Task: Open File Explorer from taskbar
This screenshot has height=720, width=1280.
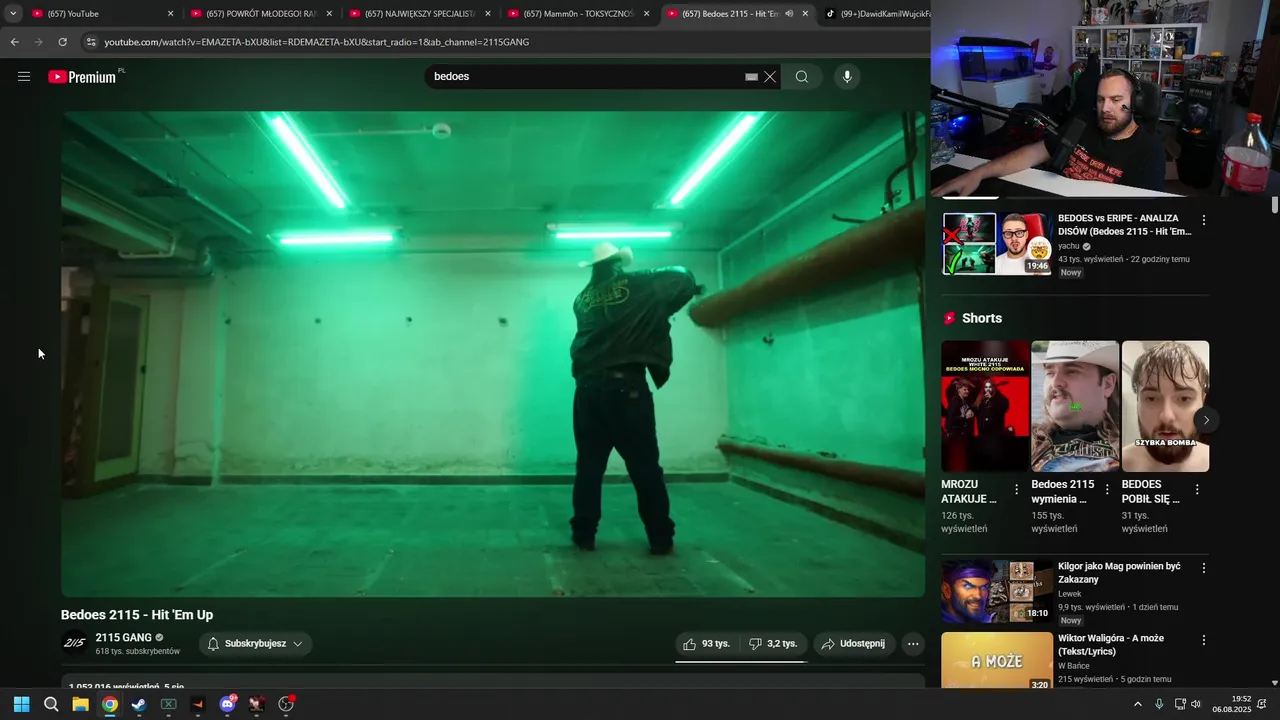Action: (80, 704)
